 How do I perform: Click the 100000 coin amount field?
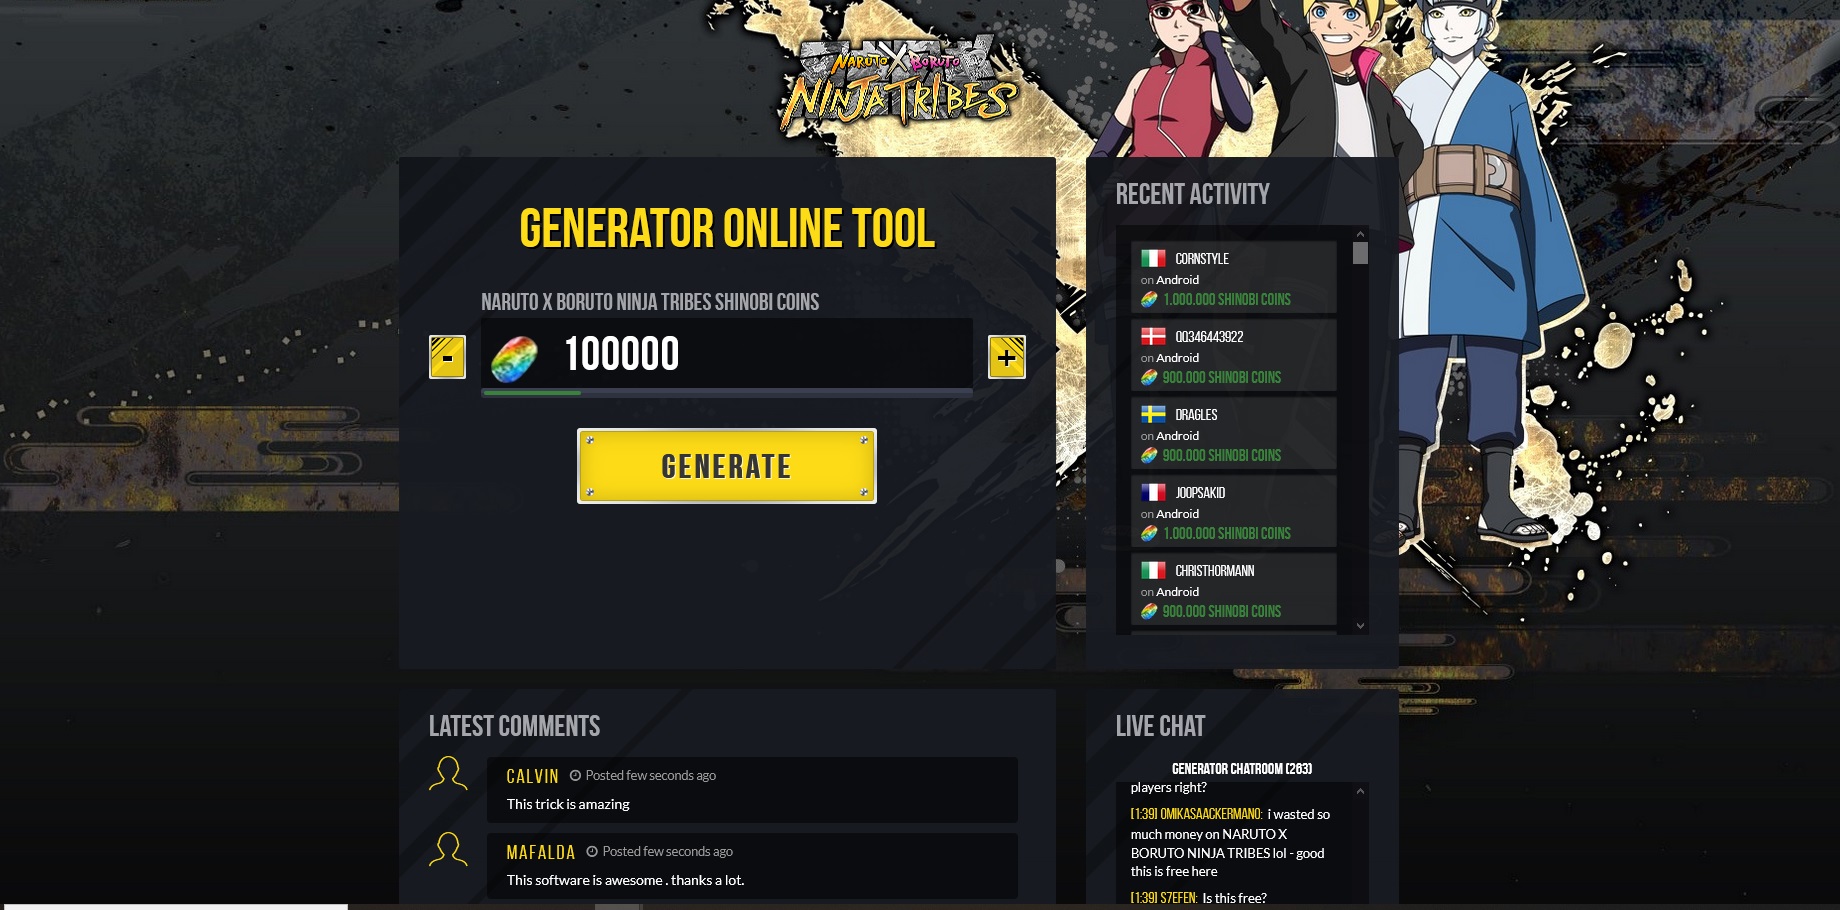coord(727,353)
